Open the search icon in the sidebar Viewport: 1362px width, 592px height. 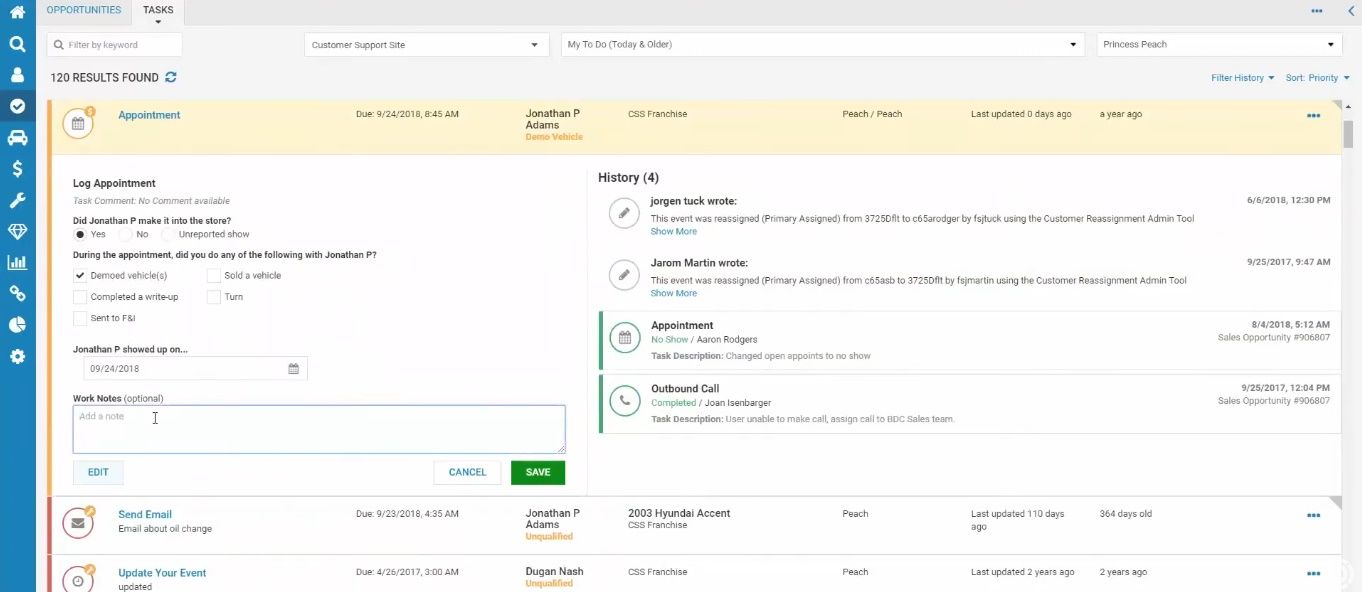point(17,44)
